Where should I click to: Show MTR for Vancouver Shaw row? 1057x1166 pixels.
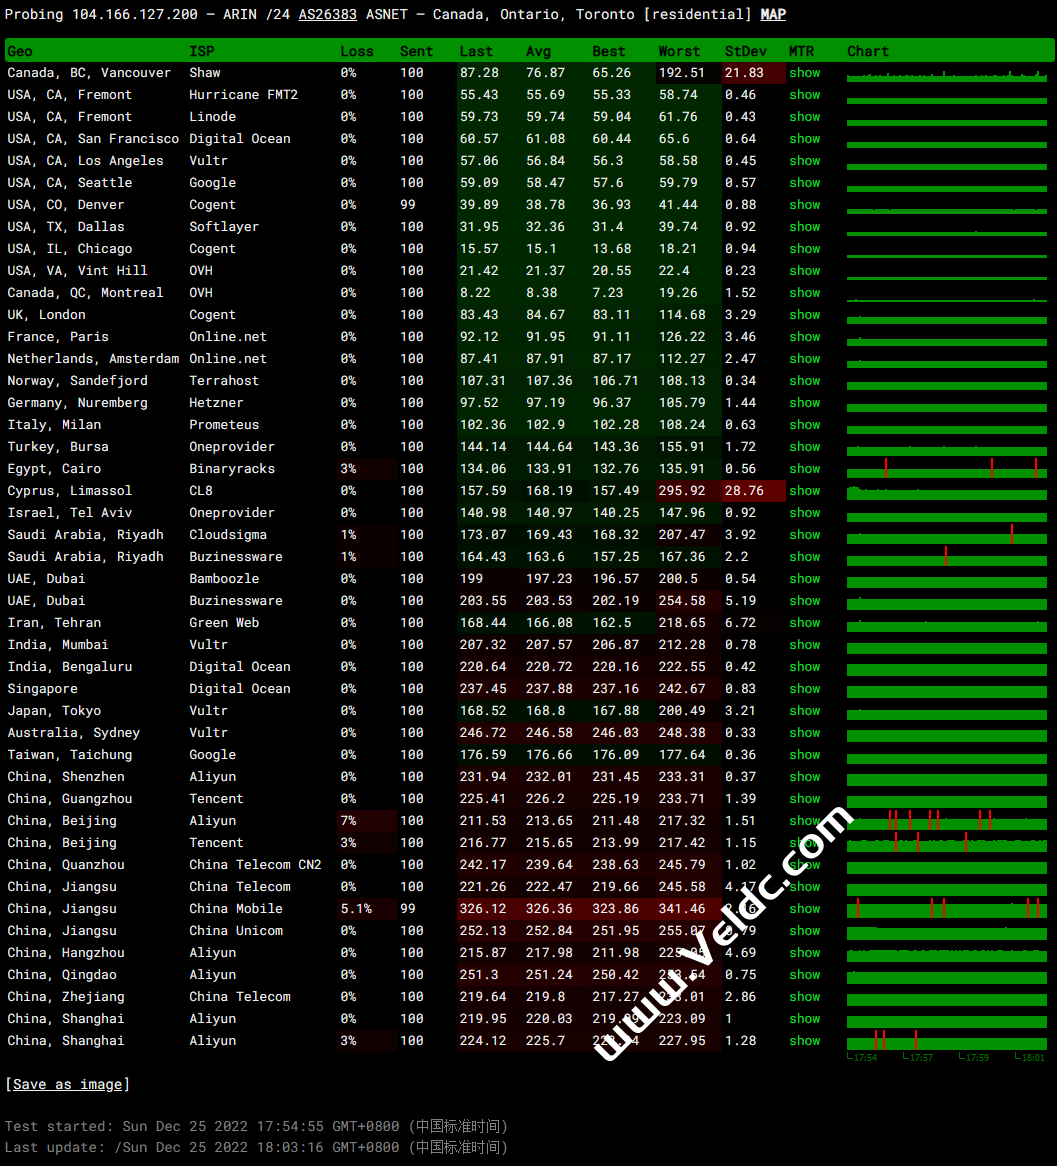804,73
